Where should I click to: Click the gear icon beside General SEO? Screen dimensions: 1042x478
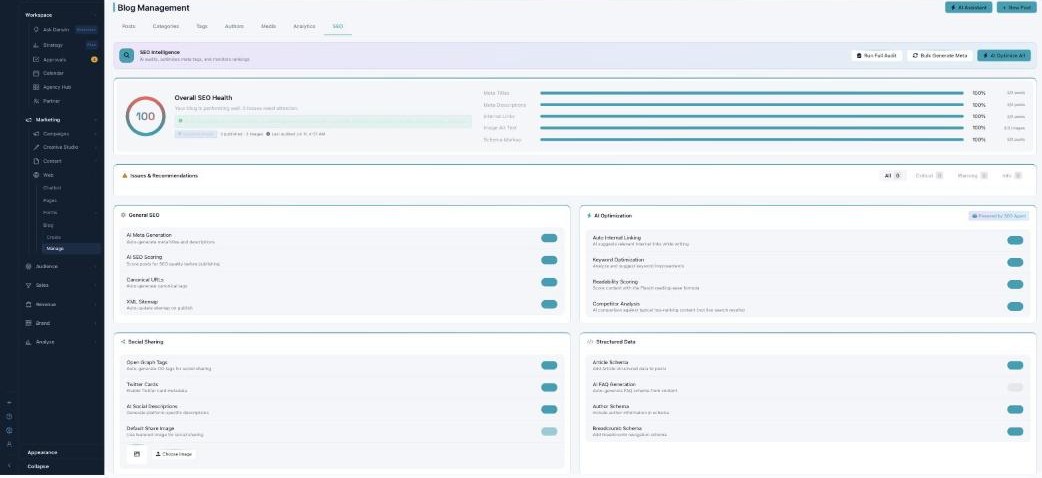pos(124,215)
